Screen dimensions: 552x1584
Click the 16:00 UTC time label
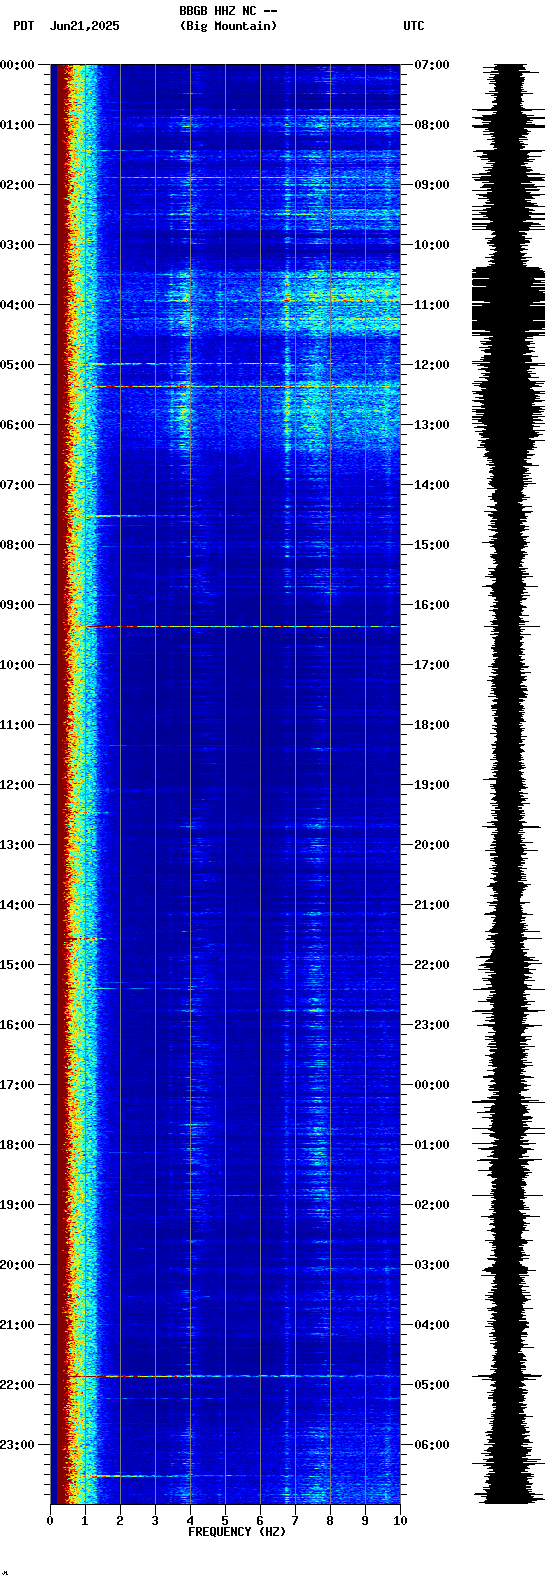(432, 605)
